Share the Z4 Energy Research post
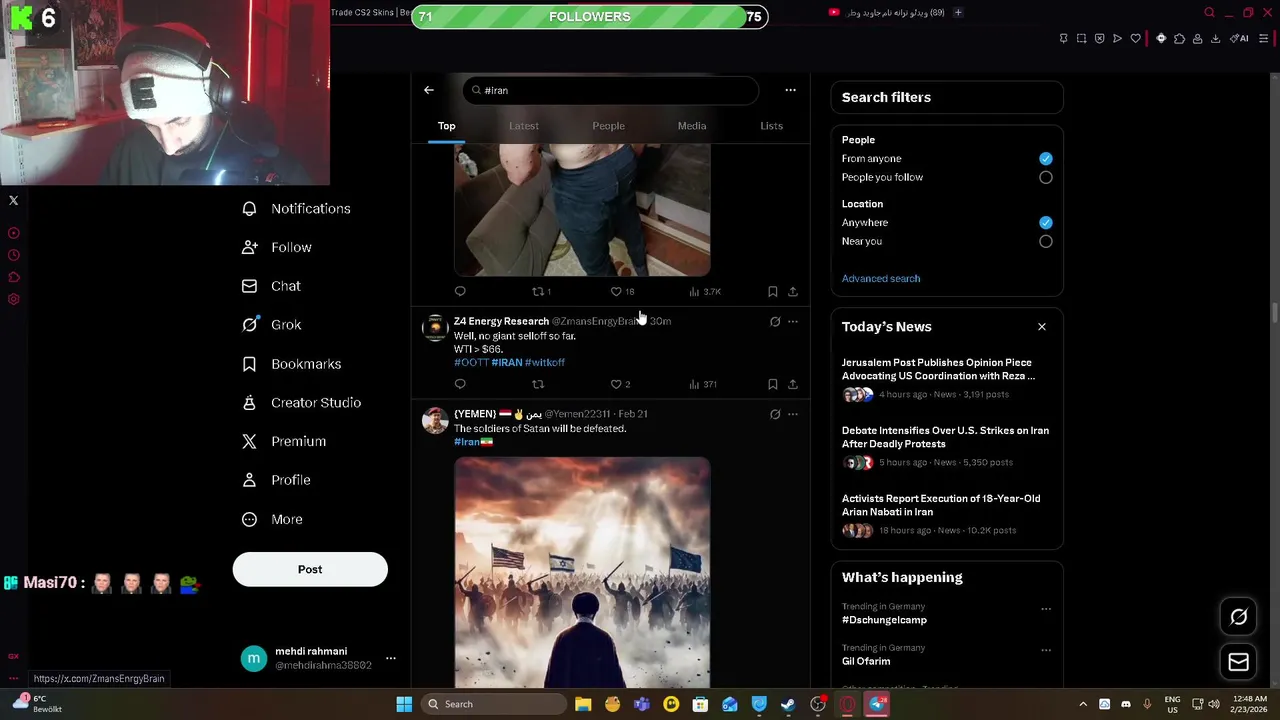This screenshot has width=1280, height=720. (792, 384)
